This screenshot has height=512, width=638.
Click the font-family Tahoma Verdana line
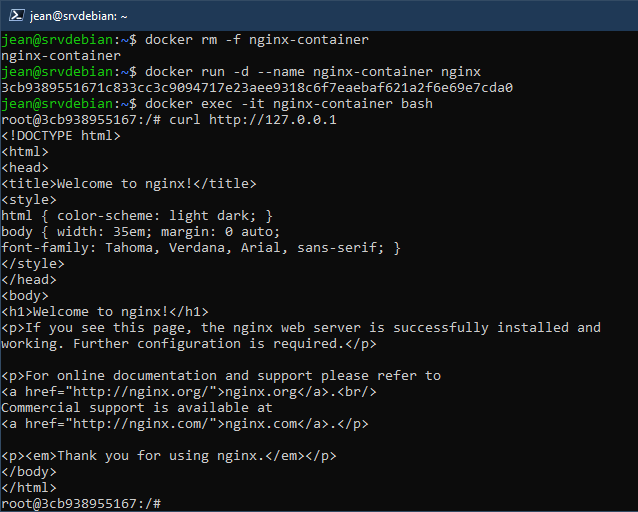(x=201, y=248)
